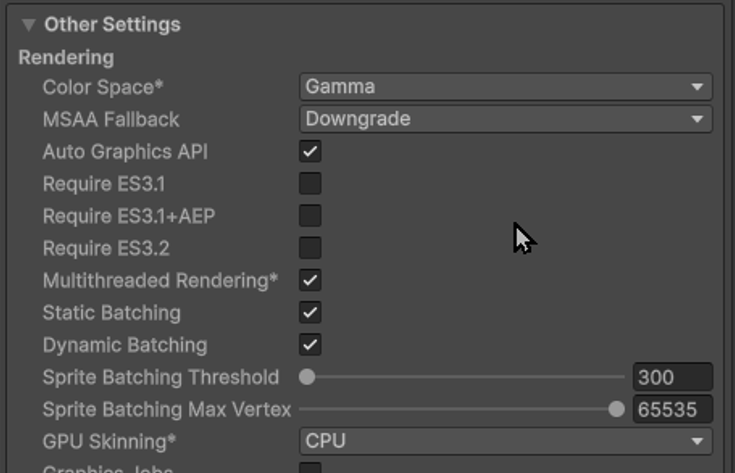This screenshot has width=735, height=473.
Task: Disable Multithreaded Rendering checkbox
Action: (x=310, y=281)
